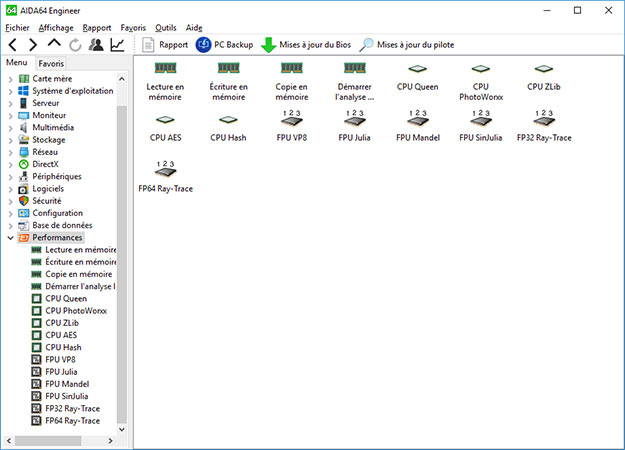Go up one level with up arrow
Viewport: 625px width, 450px height.
(x=54, y=43)
